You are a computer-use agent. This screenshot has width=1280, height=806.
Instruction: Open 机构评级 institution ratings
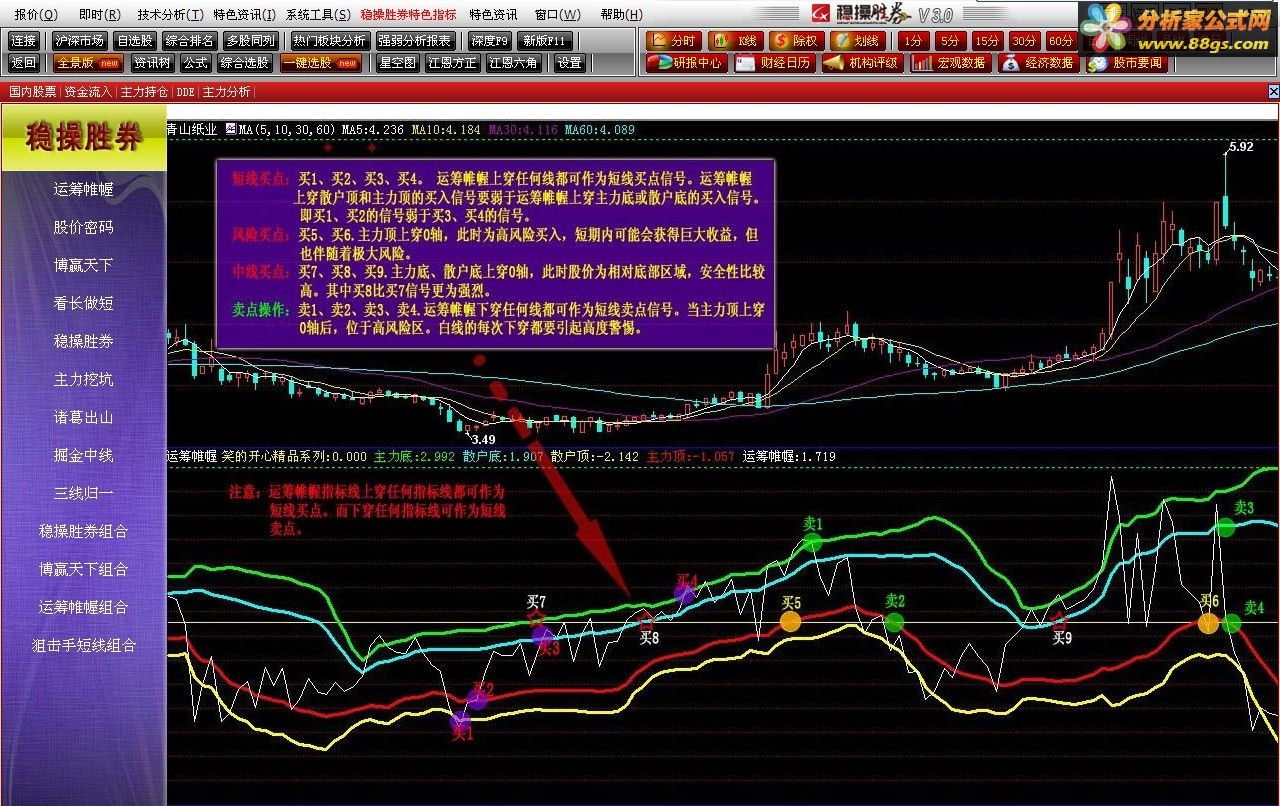point(863,63)
